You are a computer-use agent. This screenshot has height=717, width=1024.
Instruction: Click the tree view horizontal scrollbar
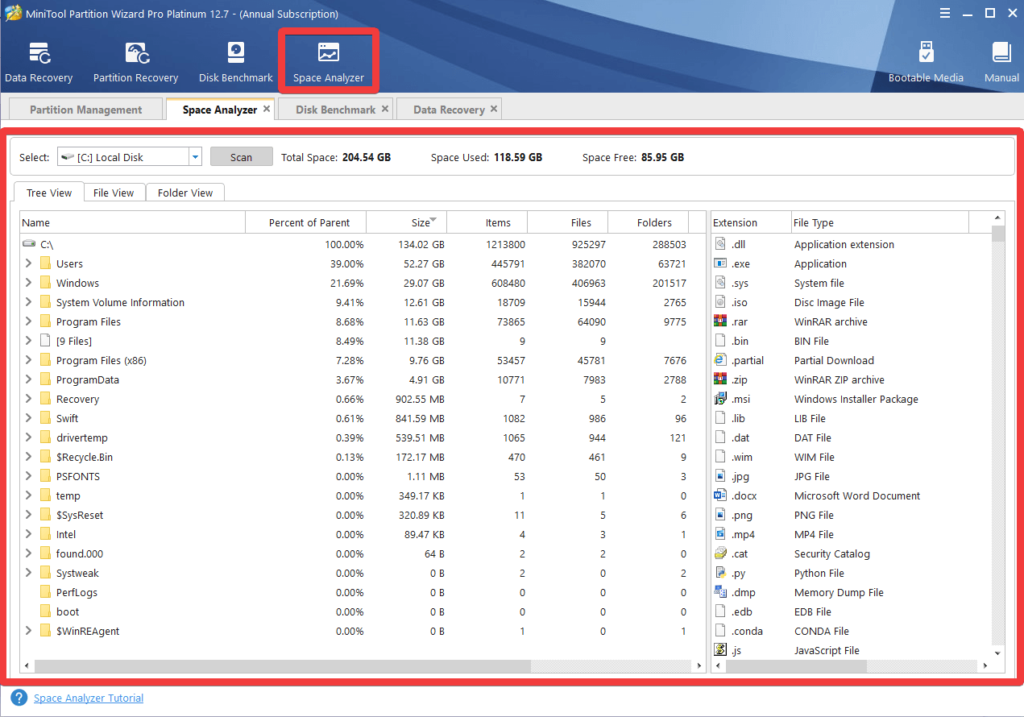coord(283,665)
